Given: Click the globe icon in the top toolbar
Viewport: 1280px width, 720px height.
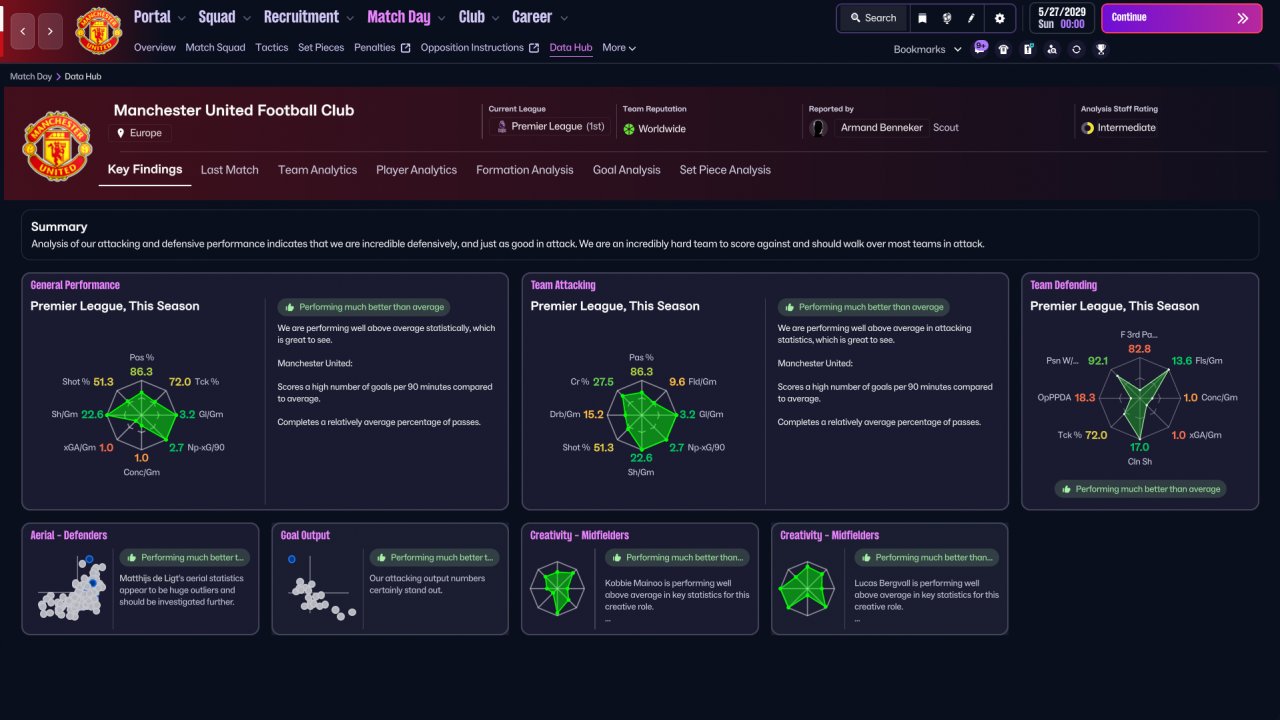Looking at the screenshot, I should click(947, 18).
